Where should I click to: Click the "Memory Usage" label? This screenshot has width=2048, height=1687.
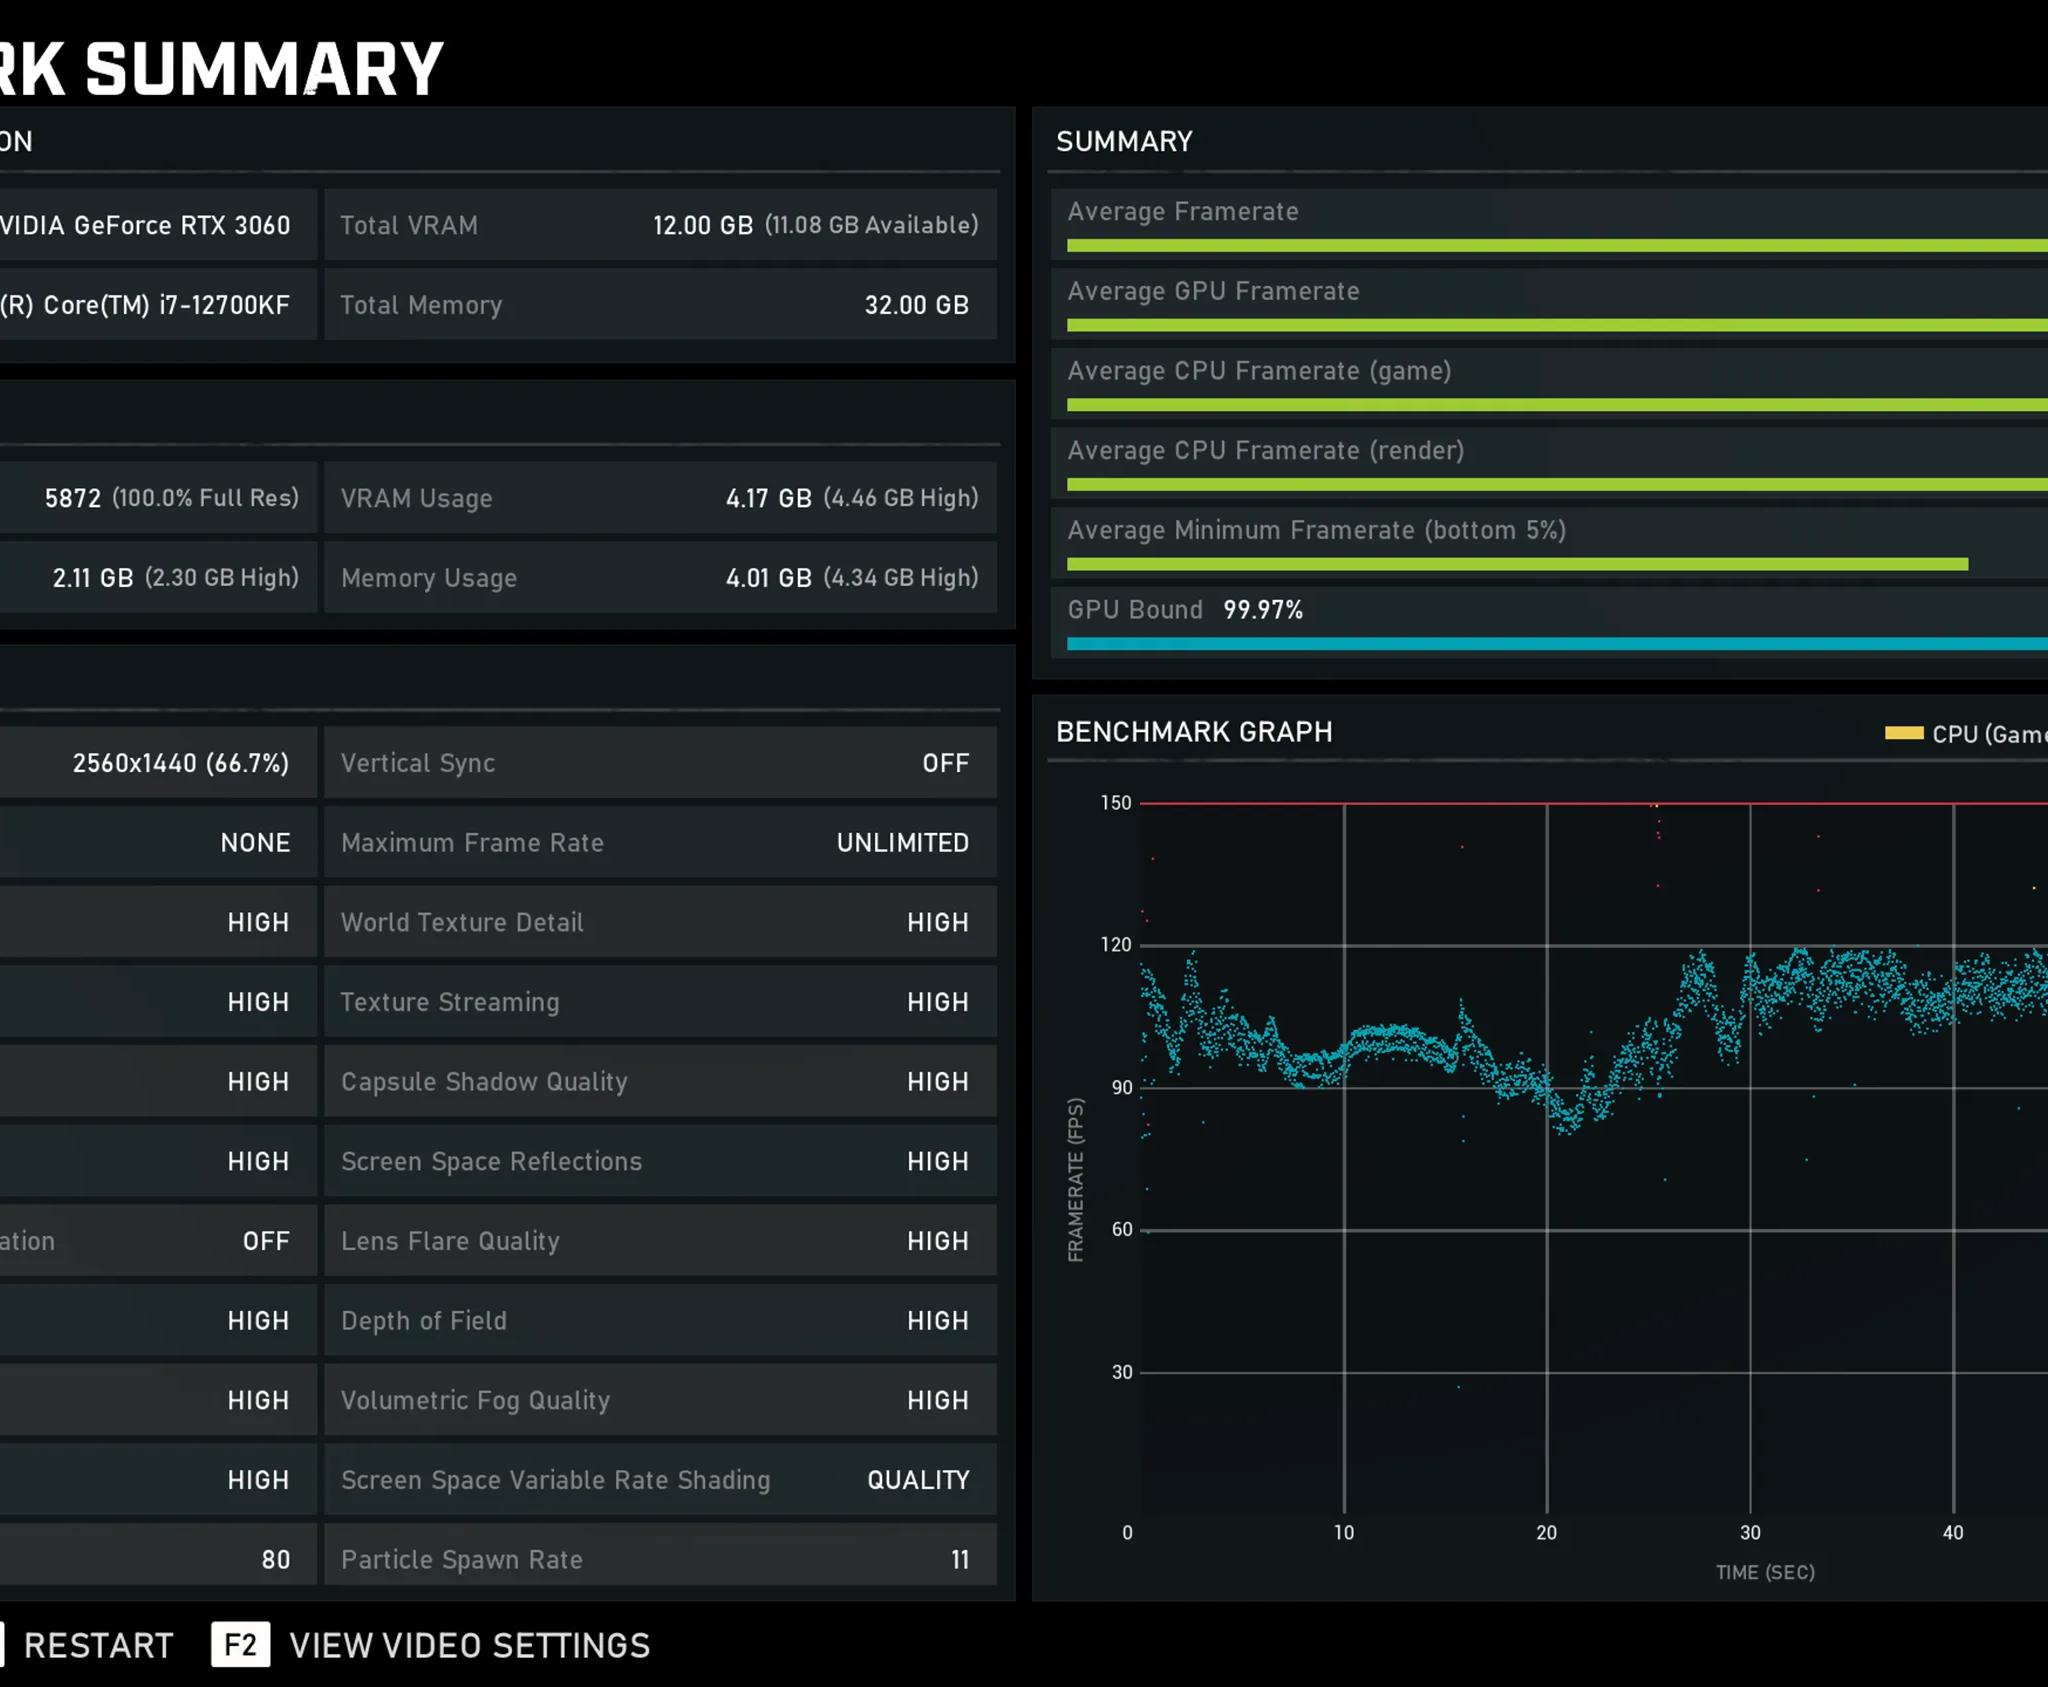click(429, 578)
